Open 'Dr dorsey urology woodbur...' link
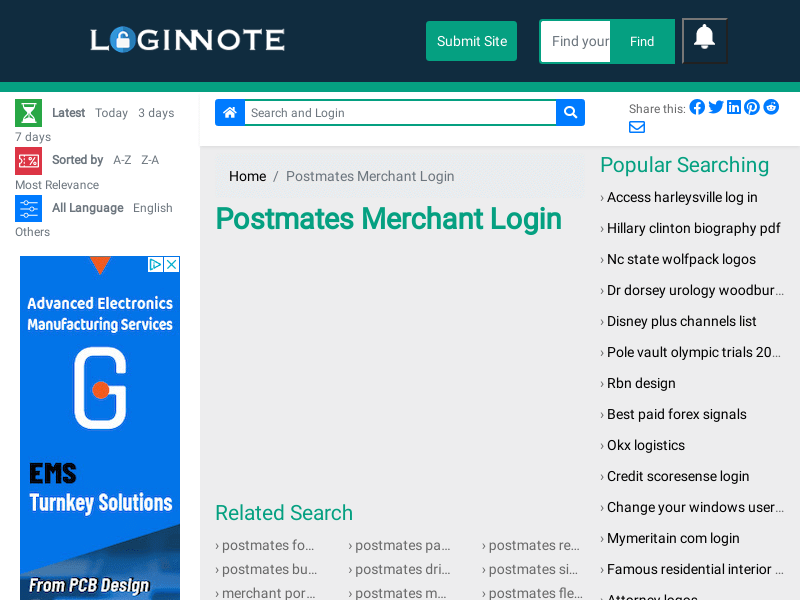The height and width of the screenshot is (600, 800). coord(695,290)
